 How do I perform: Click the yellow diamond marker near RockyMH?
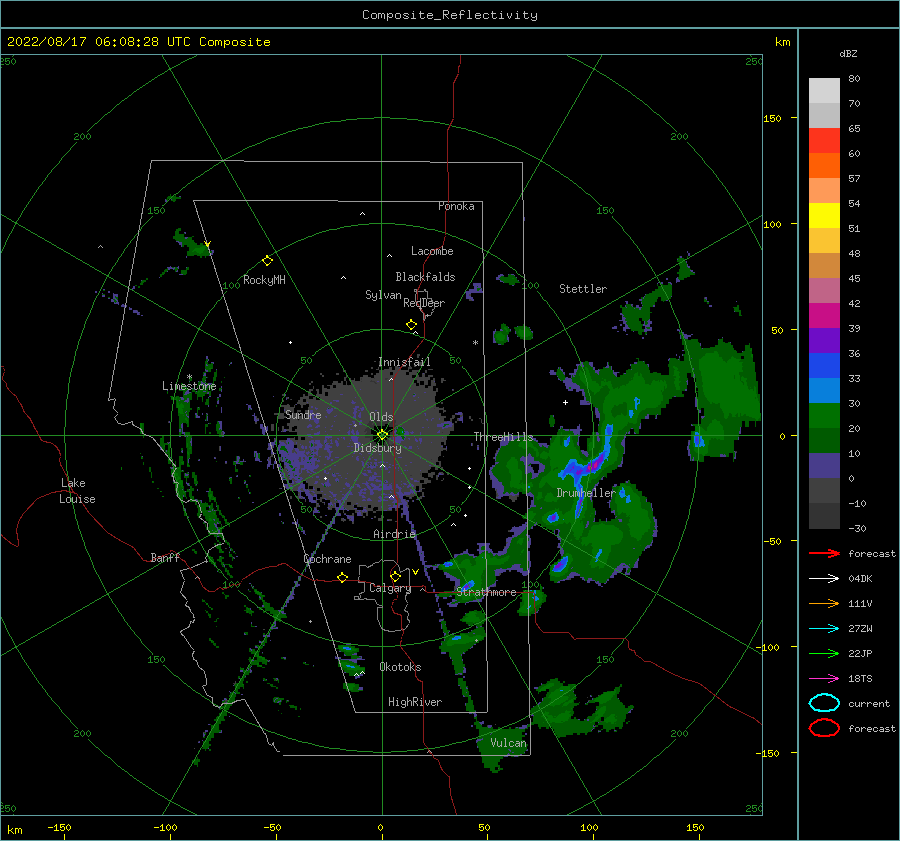[x=267, y=261]
